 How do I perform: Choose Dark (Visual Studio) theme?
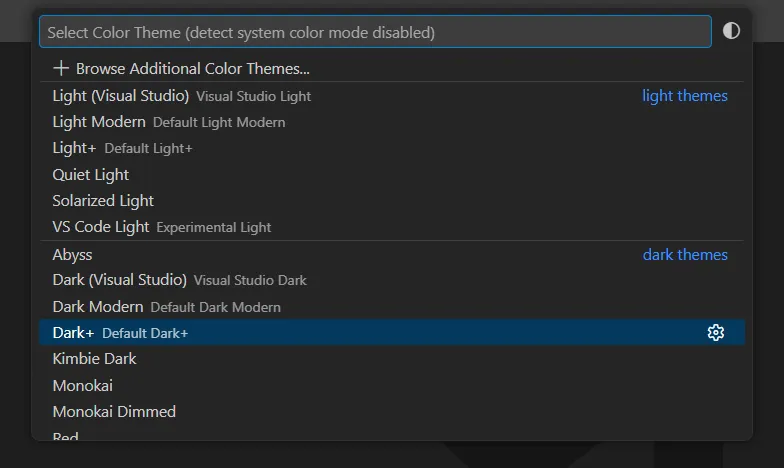[120, 280]
